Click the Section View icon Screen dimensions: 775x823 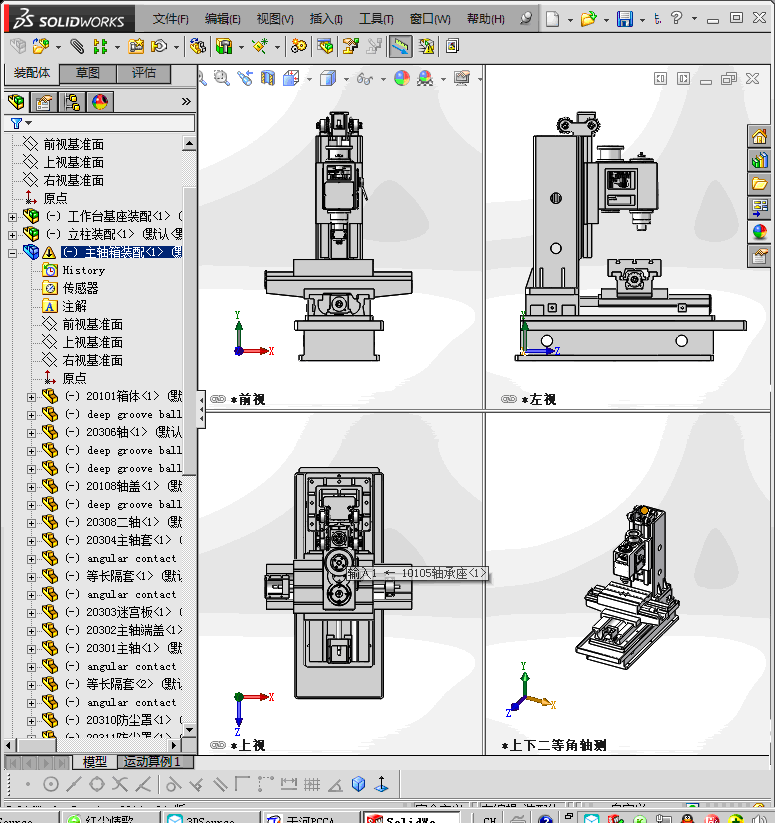tap(268, 79)
